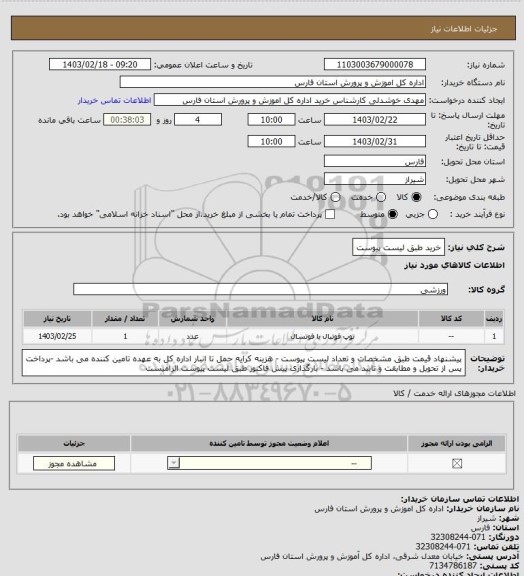Image resolution: width=524 pixels, height=576 pixels.
Task: Click the remaining days field showing 4
Action: pyautogui.click(x=198, y=119)
